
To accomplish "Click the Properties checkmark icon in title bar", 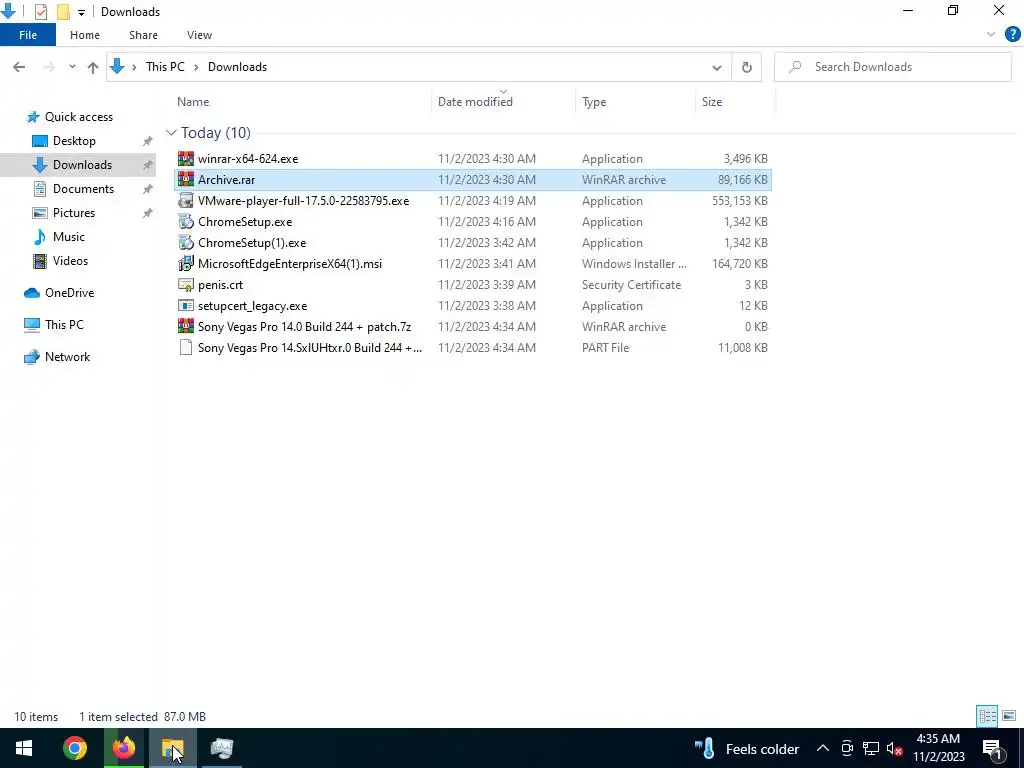I will pyautogui.click(x=40, y=11).
